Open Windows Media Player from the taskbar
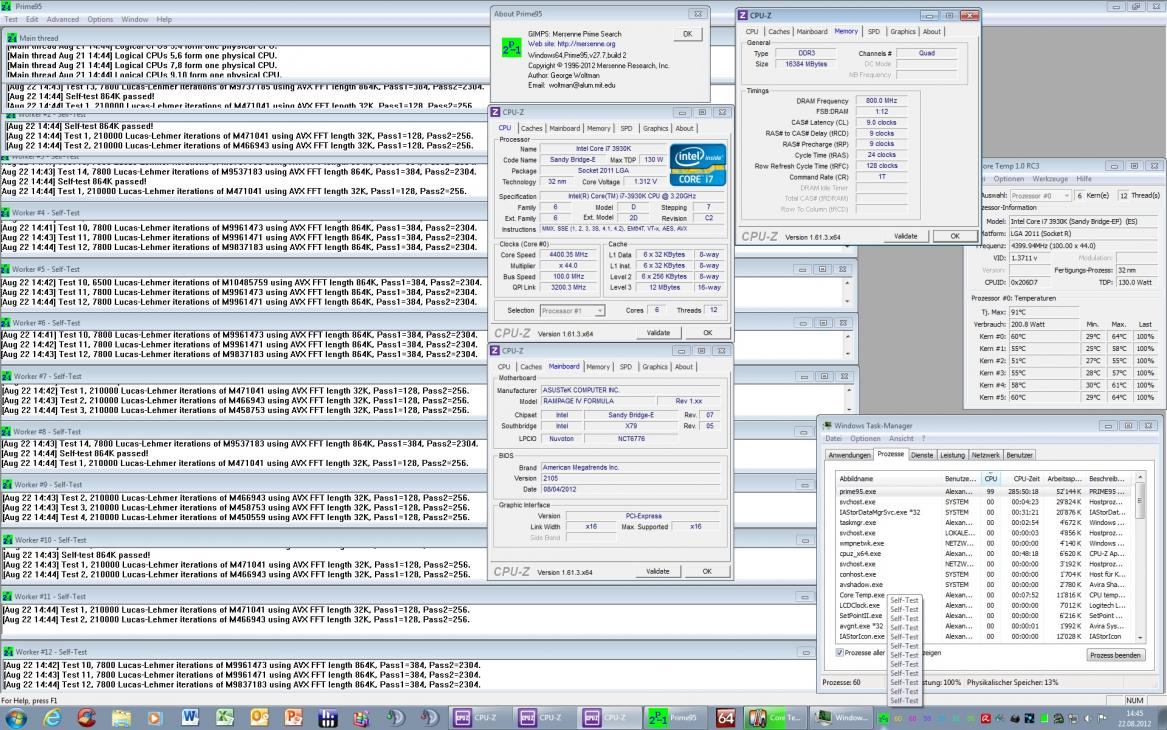Viewport: 1167px width, 730px height. [155, 718]
